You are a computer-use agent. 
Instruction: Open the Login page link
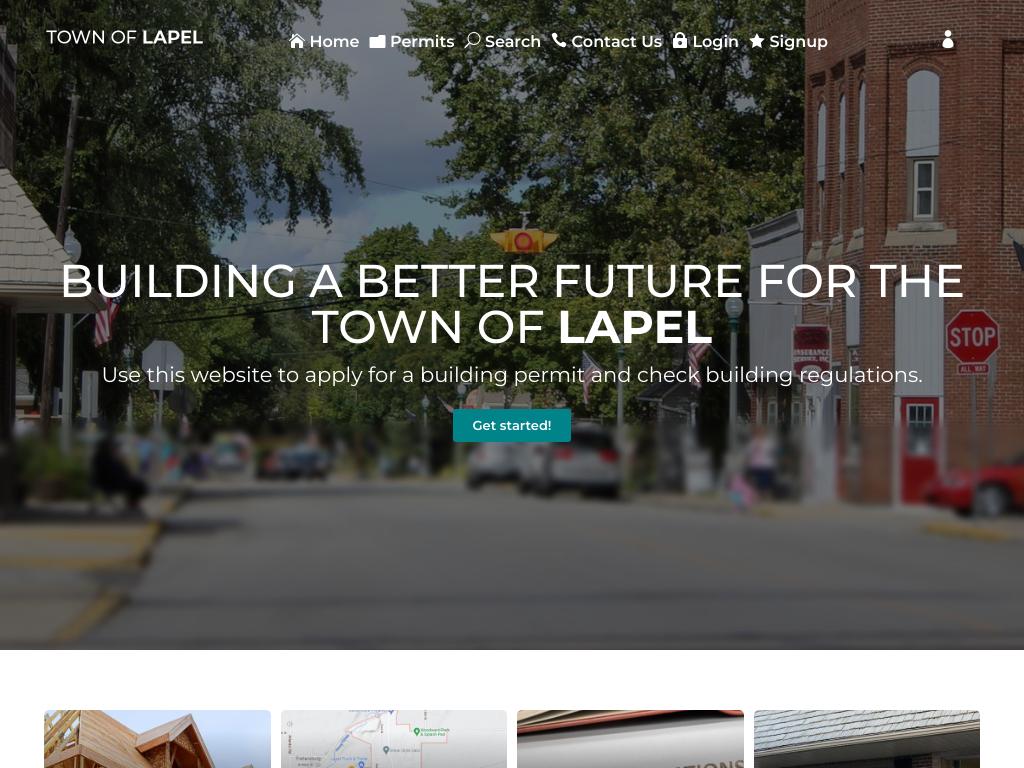705,41
